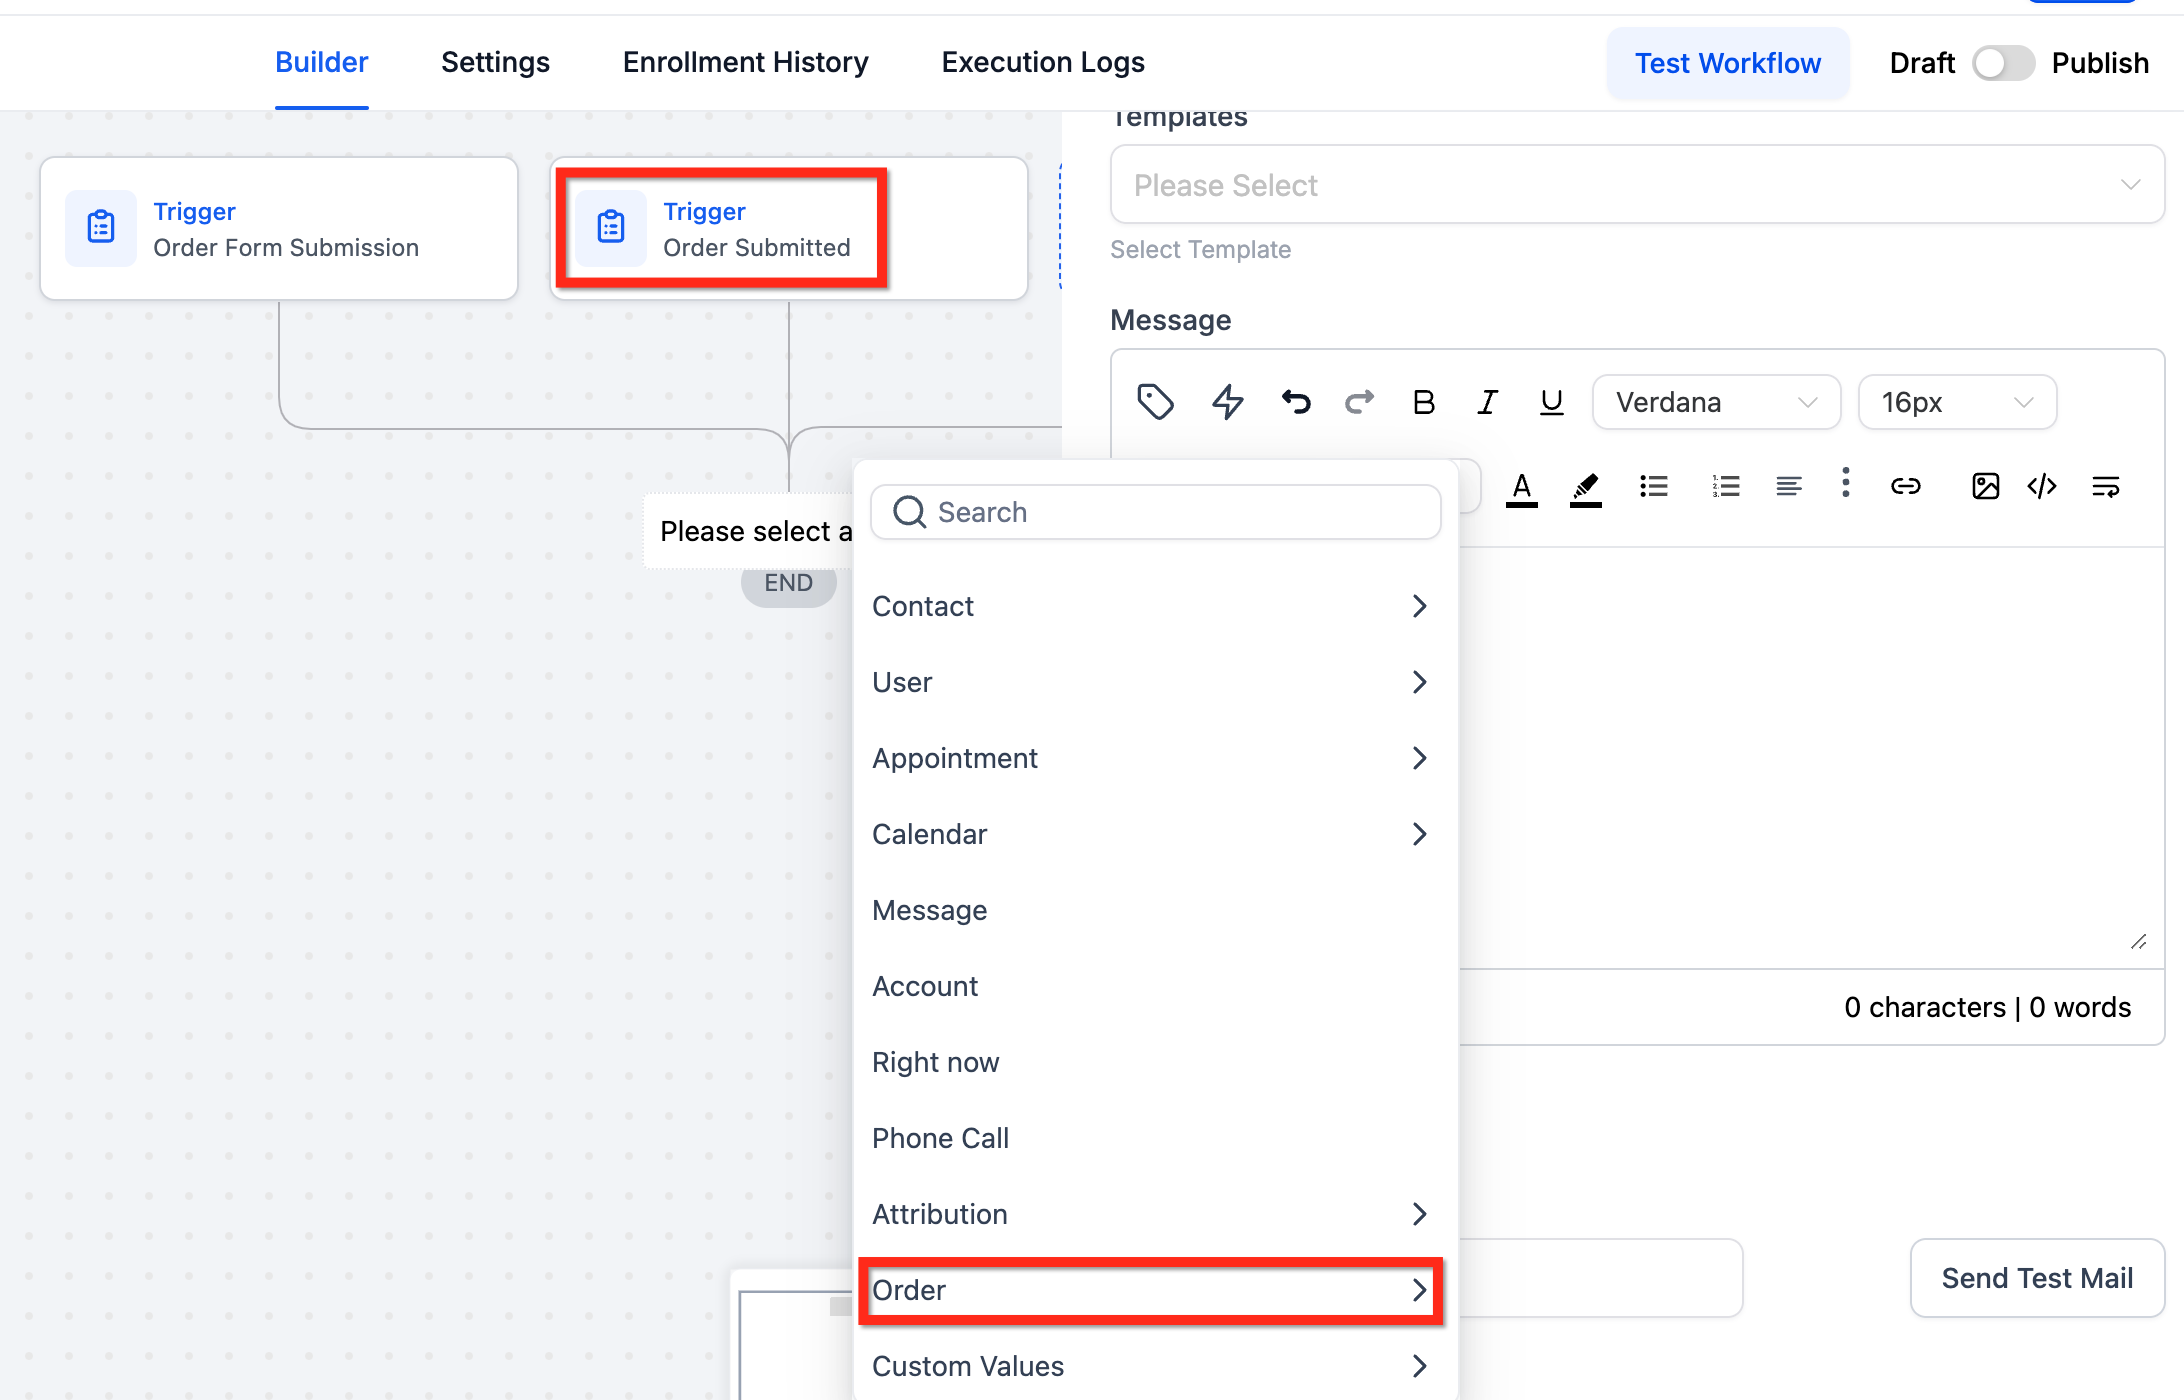Toggle underline text formatting
This screenshot has height=1400, width=2184.
point(1551,402)
